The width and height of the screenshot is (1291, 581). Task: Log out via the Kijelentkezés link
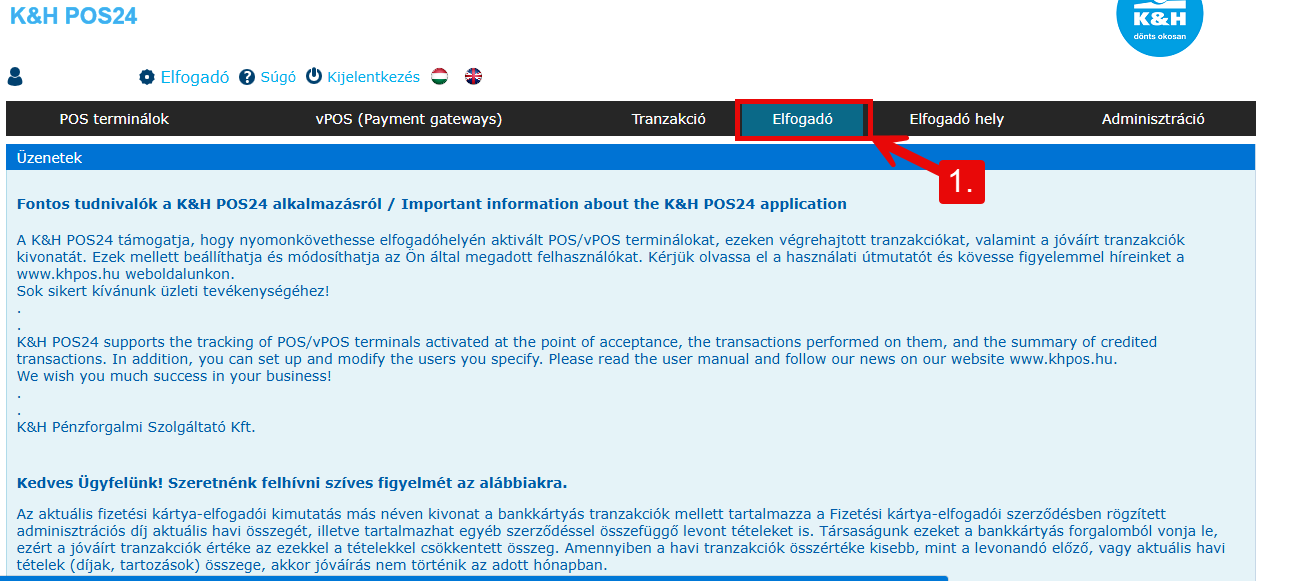pos(373,77)
